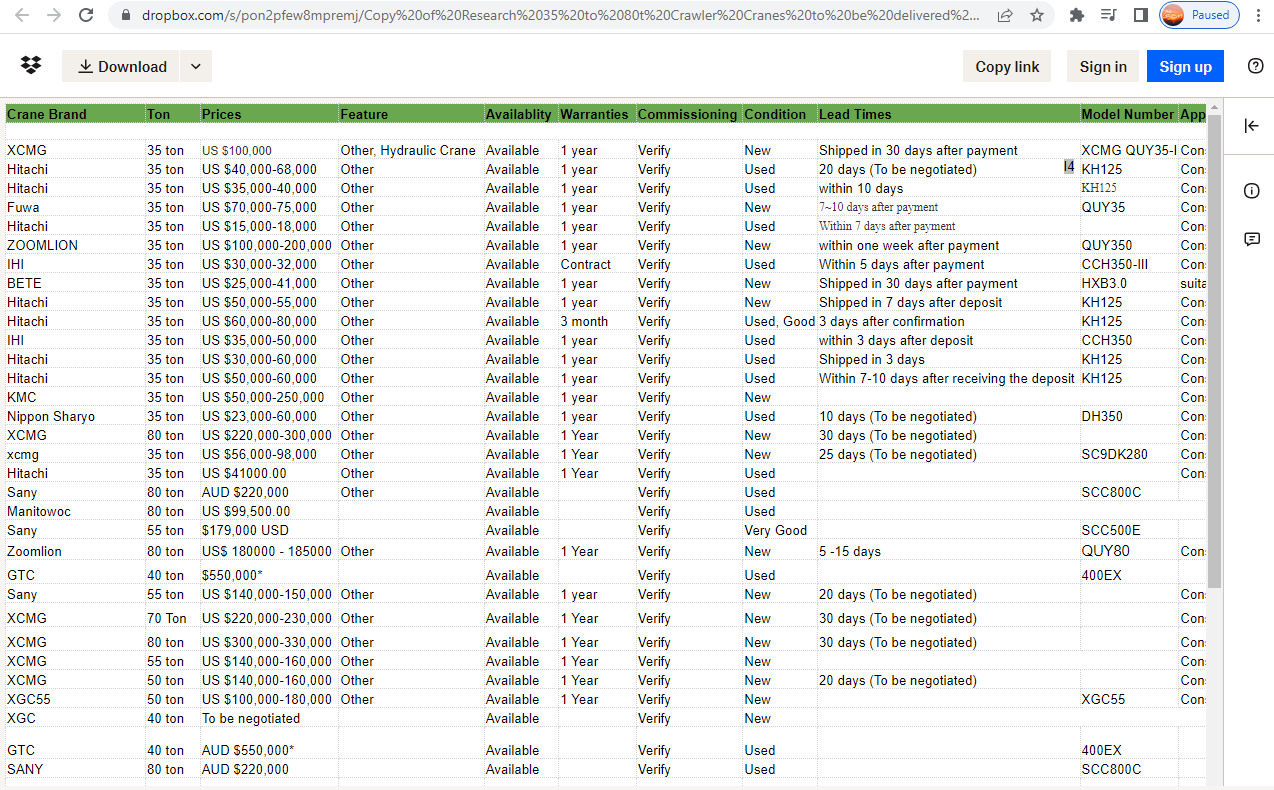Viewport: 1274px width, 790px height.
Task: Toggle the browser side panel
Action: click(x=1140, y=15)
